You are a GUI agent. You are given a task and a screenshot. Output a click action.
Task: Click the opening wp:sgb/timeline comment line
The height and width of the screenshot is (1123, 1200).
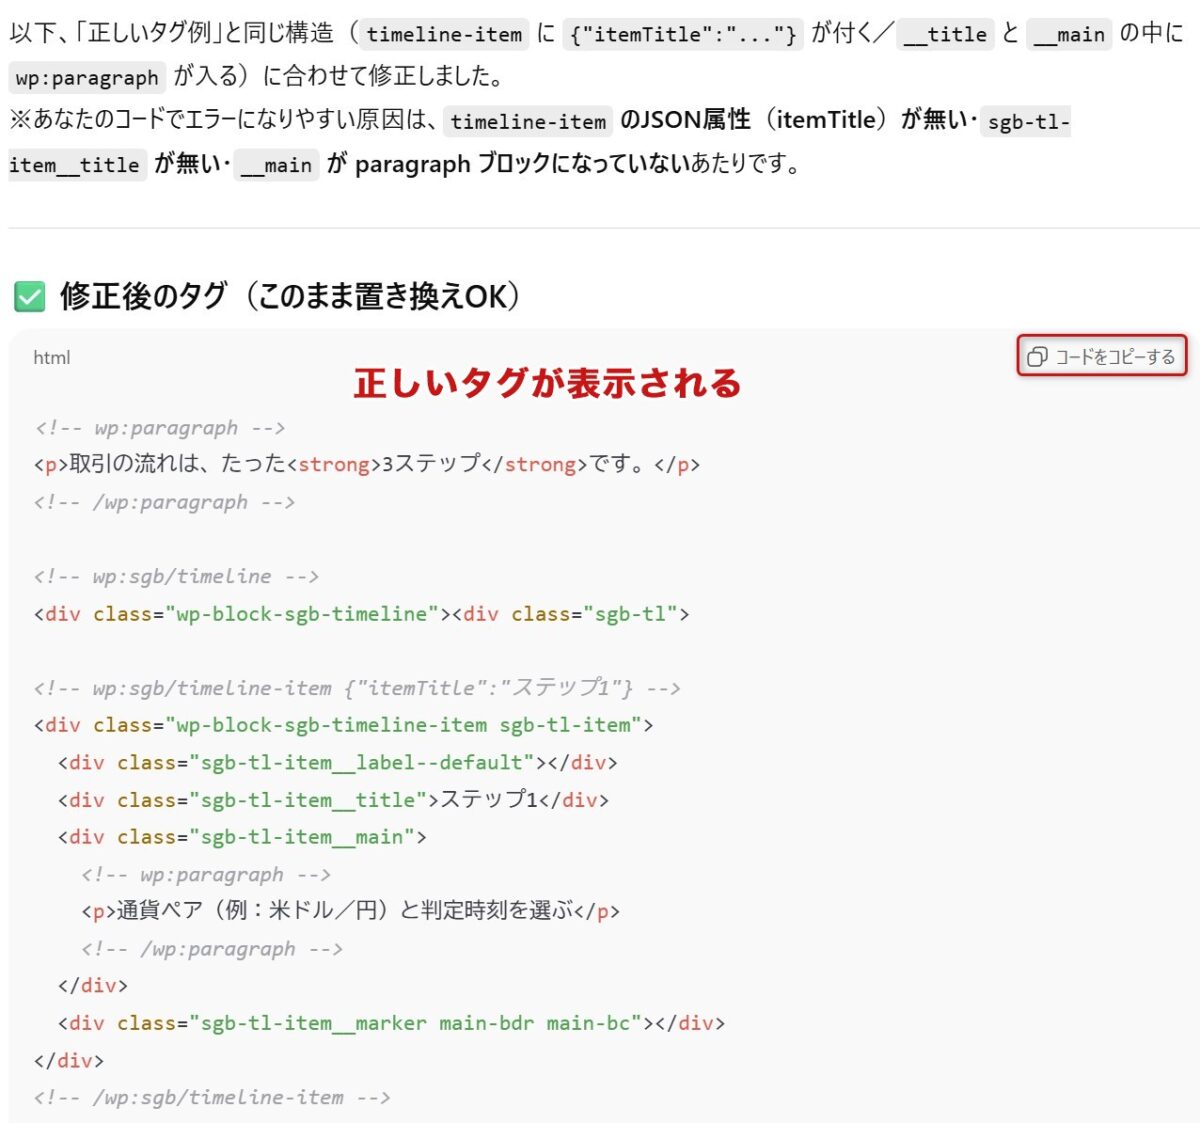176,576
